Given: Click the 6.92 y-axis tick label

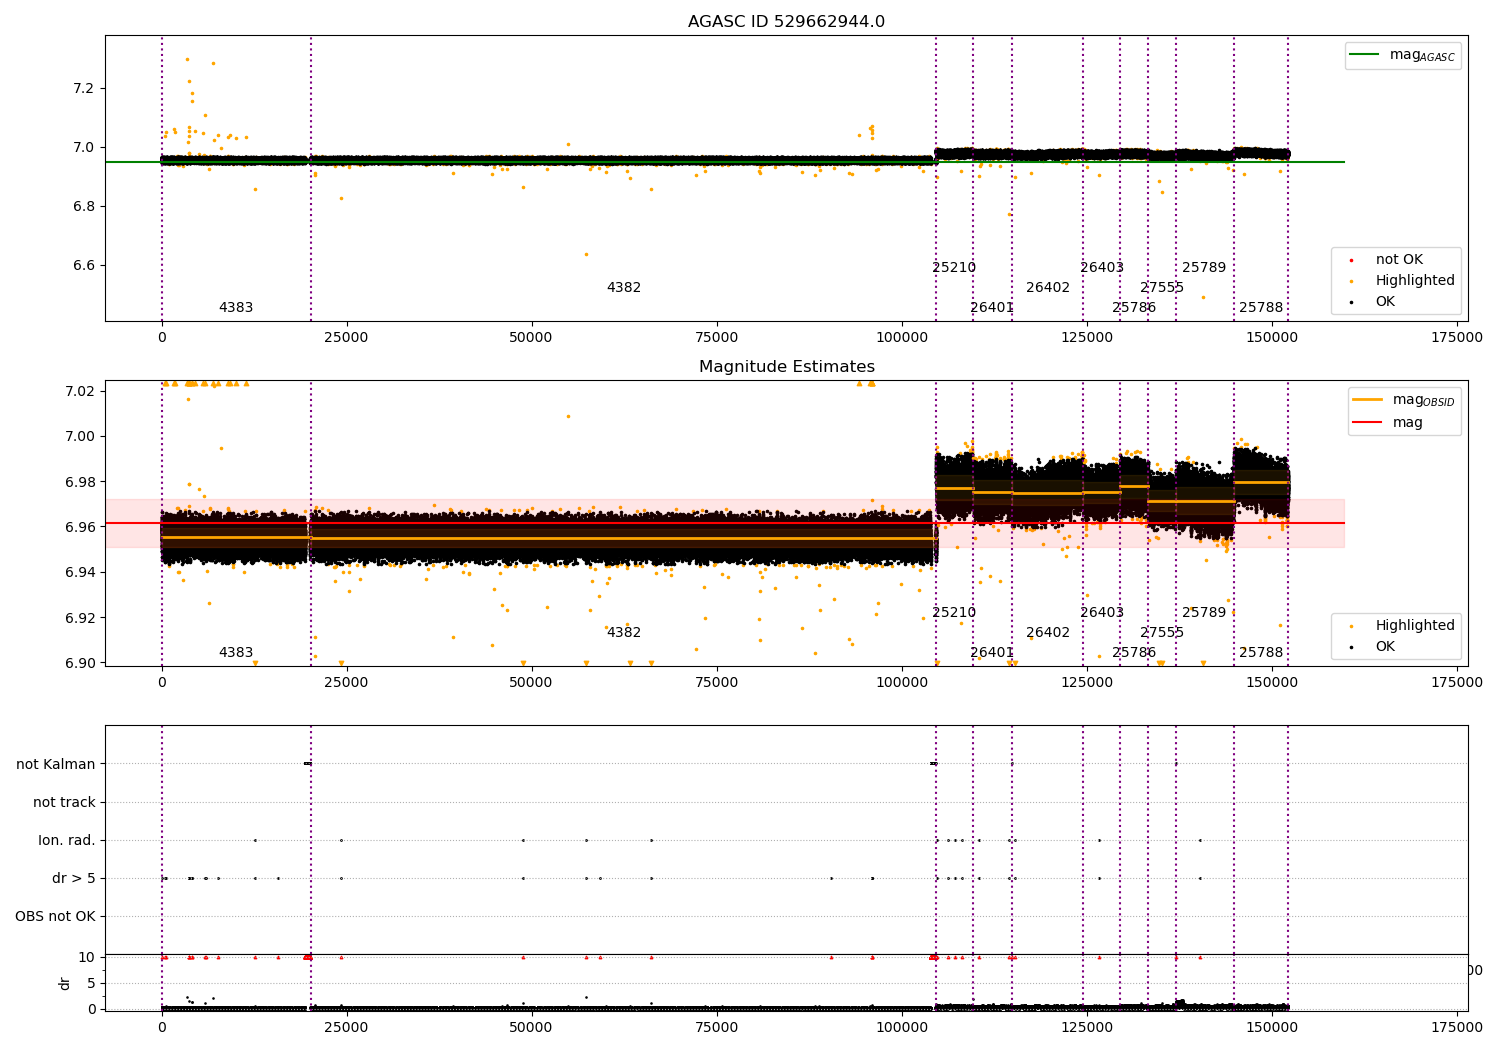Looking at the screenshot, I should coord(80,618).
